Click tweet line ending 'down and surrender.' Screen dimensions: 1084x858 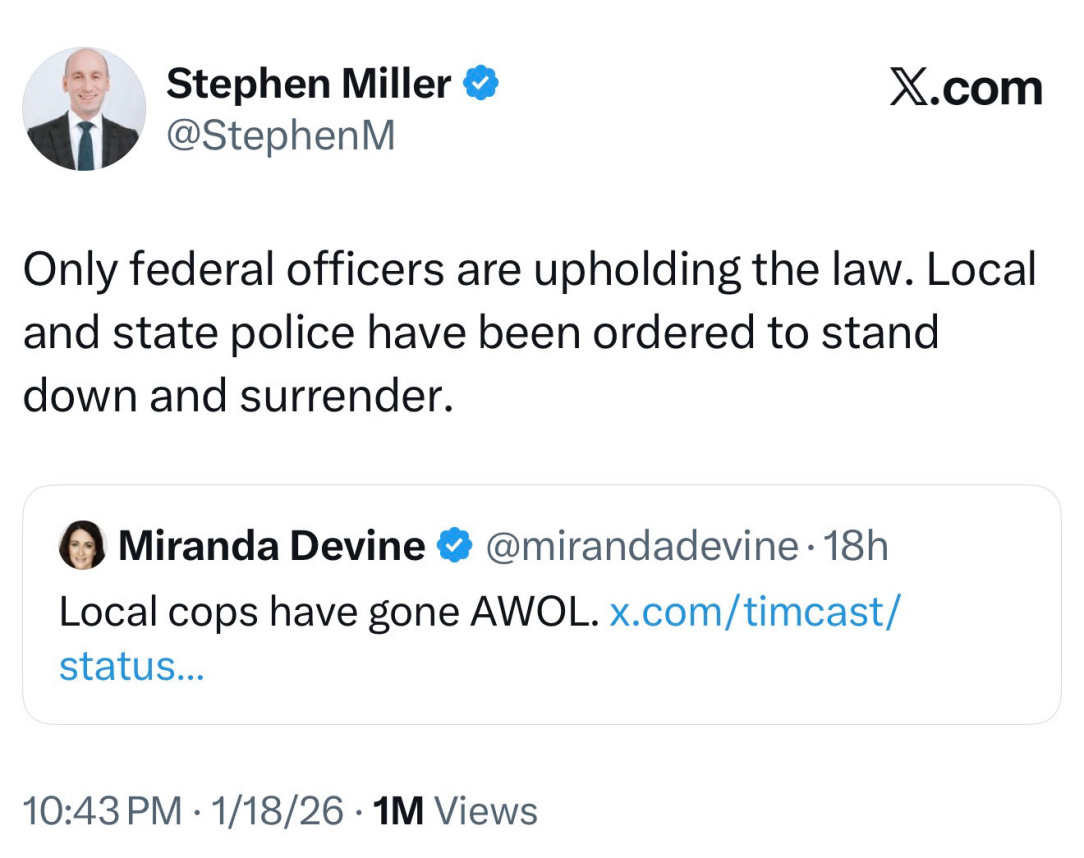(239, 396)
